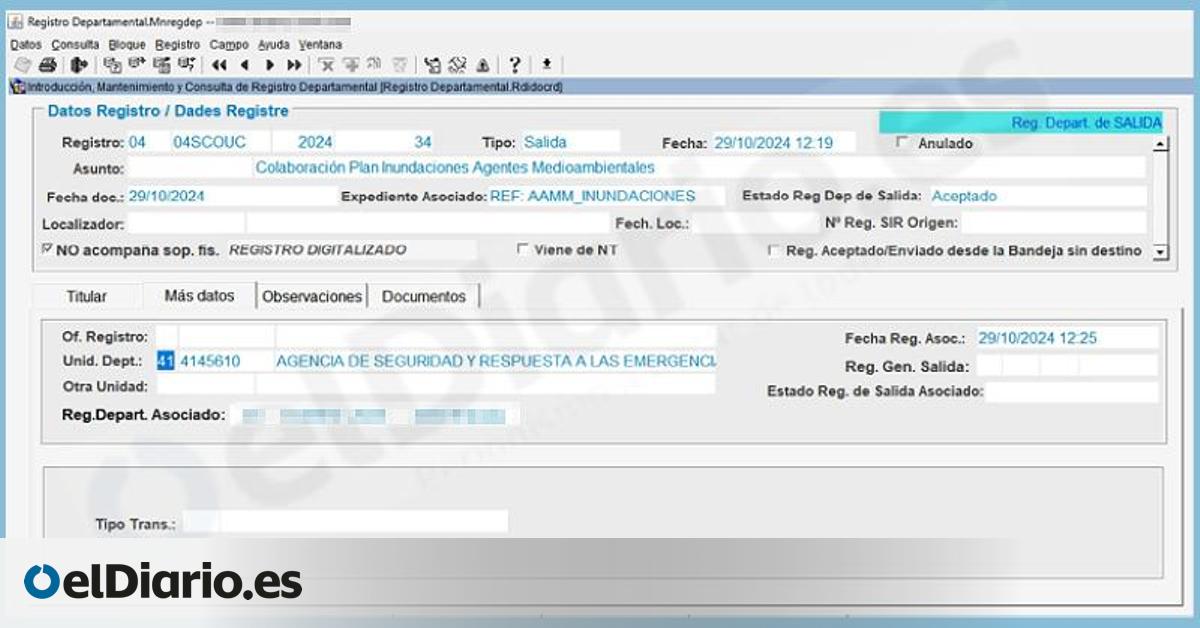This screenshot has height=628, width=1200.
Task: Click the print icon in toolbar
Action: pos(46,65)
